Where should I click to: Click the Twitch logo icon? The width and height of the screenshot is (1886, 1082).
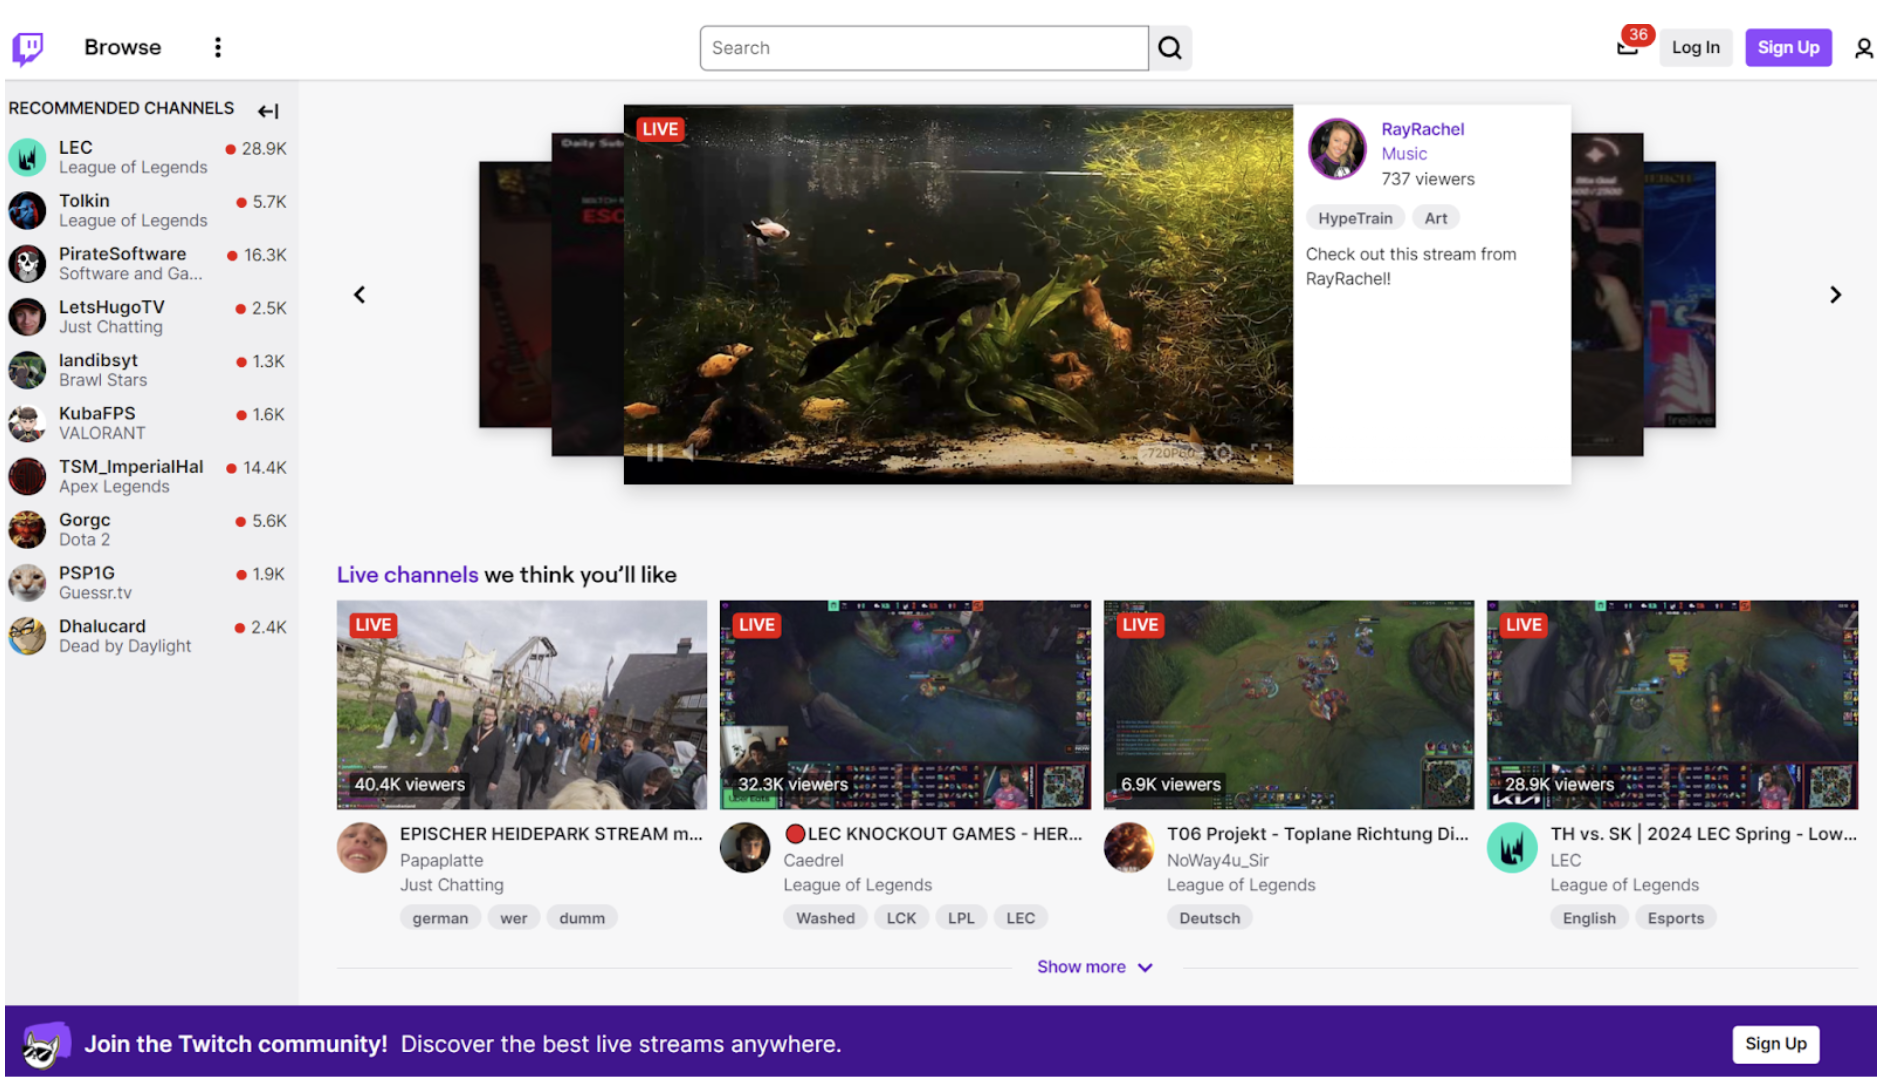[x=27, y=47]
